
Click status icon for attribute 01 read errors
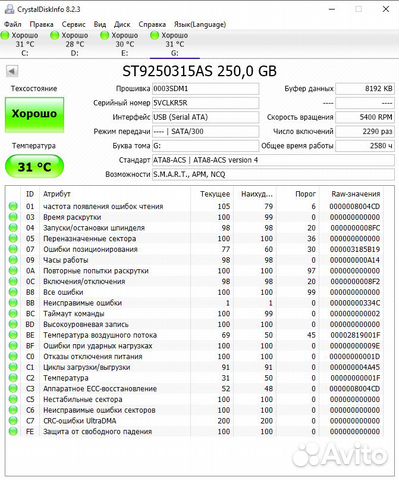coord(13,206)
